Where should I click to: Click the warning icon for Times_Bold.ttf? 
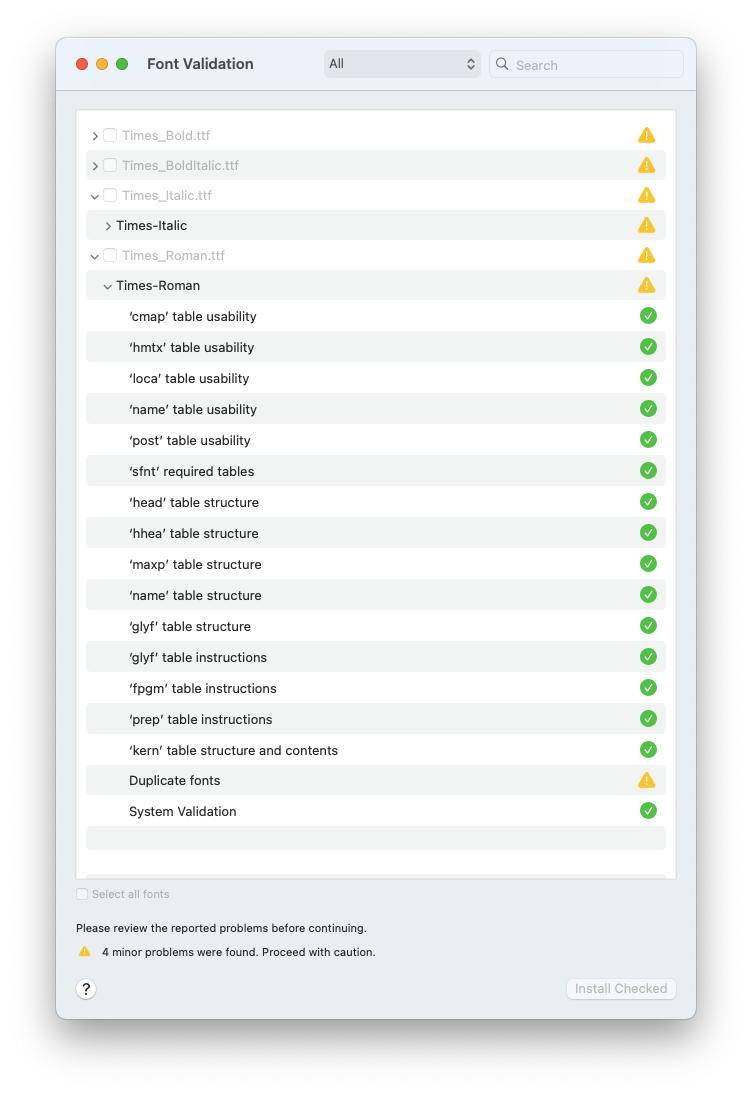pos(646,135)
